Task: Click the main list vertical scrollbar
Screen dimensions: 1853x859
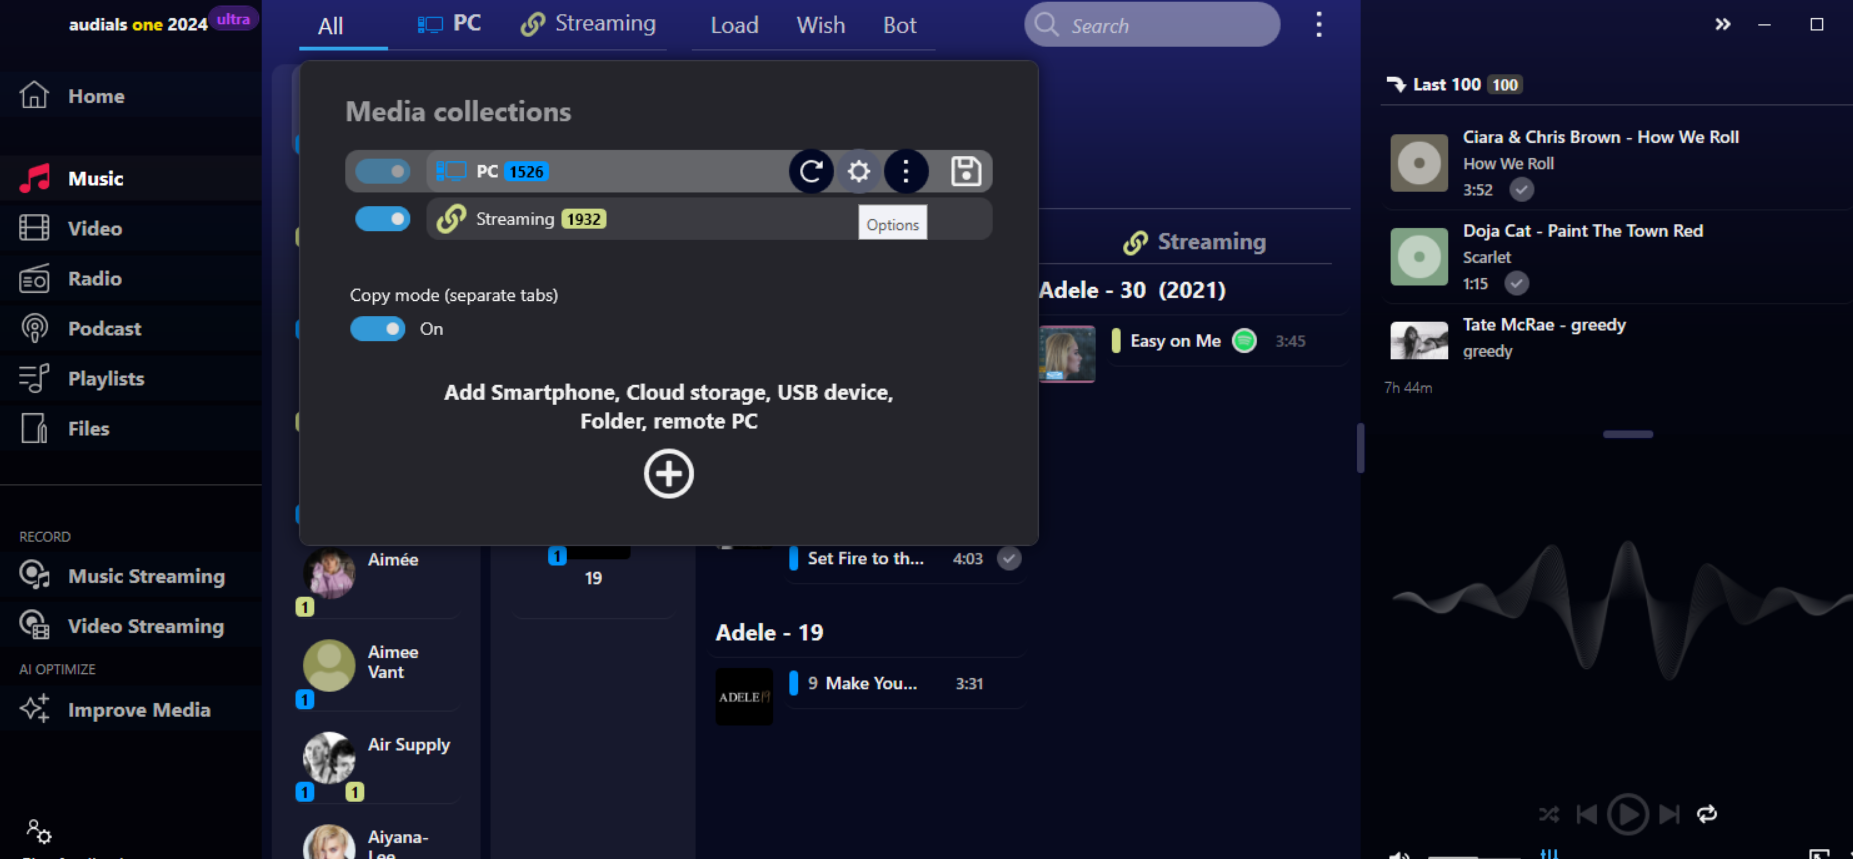Action: [x=1360, y=448]
